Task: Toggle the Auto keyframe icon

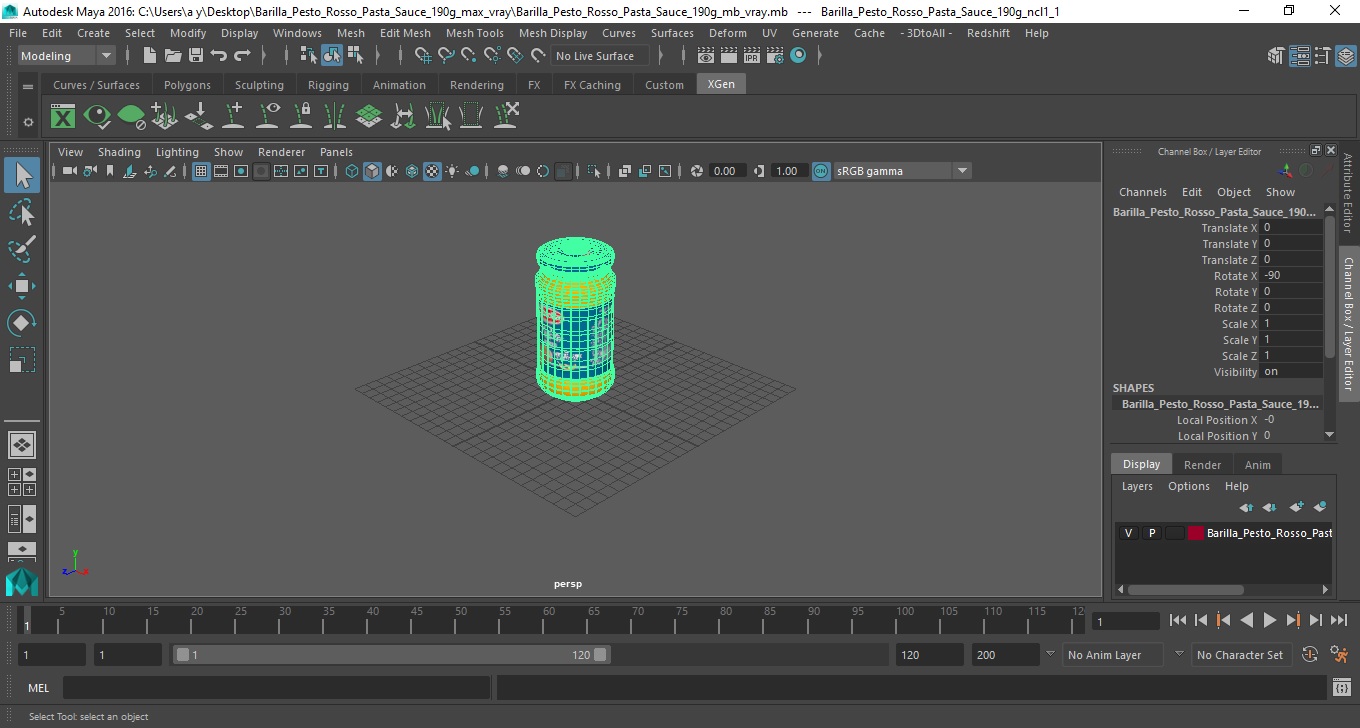Action: (1310, 655)
